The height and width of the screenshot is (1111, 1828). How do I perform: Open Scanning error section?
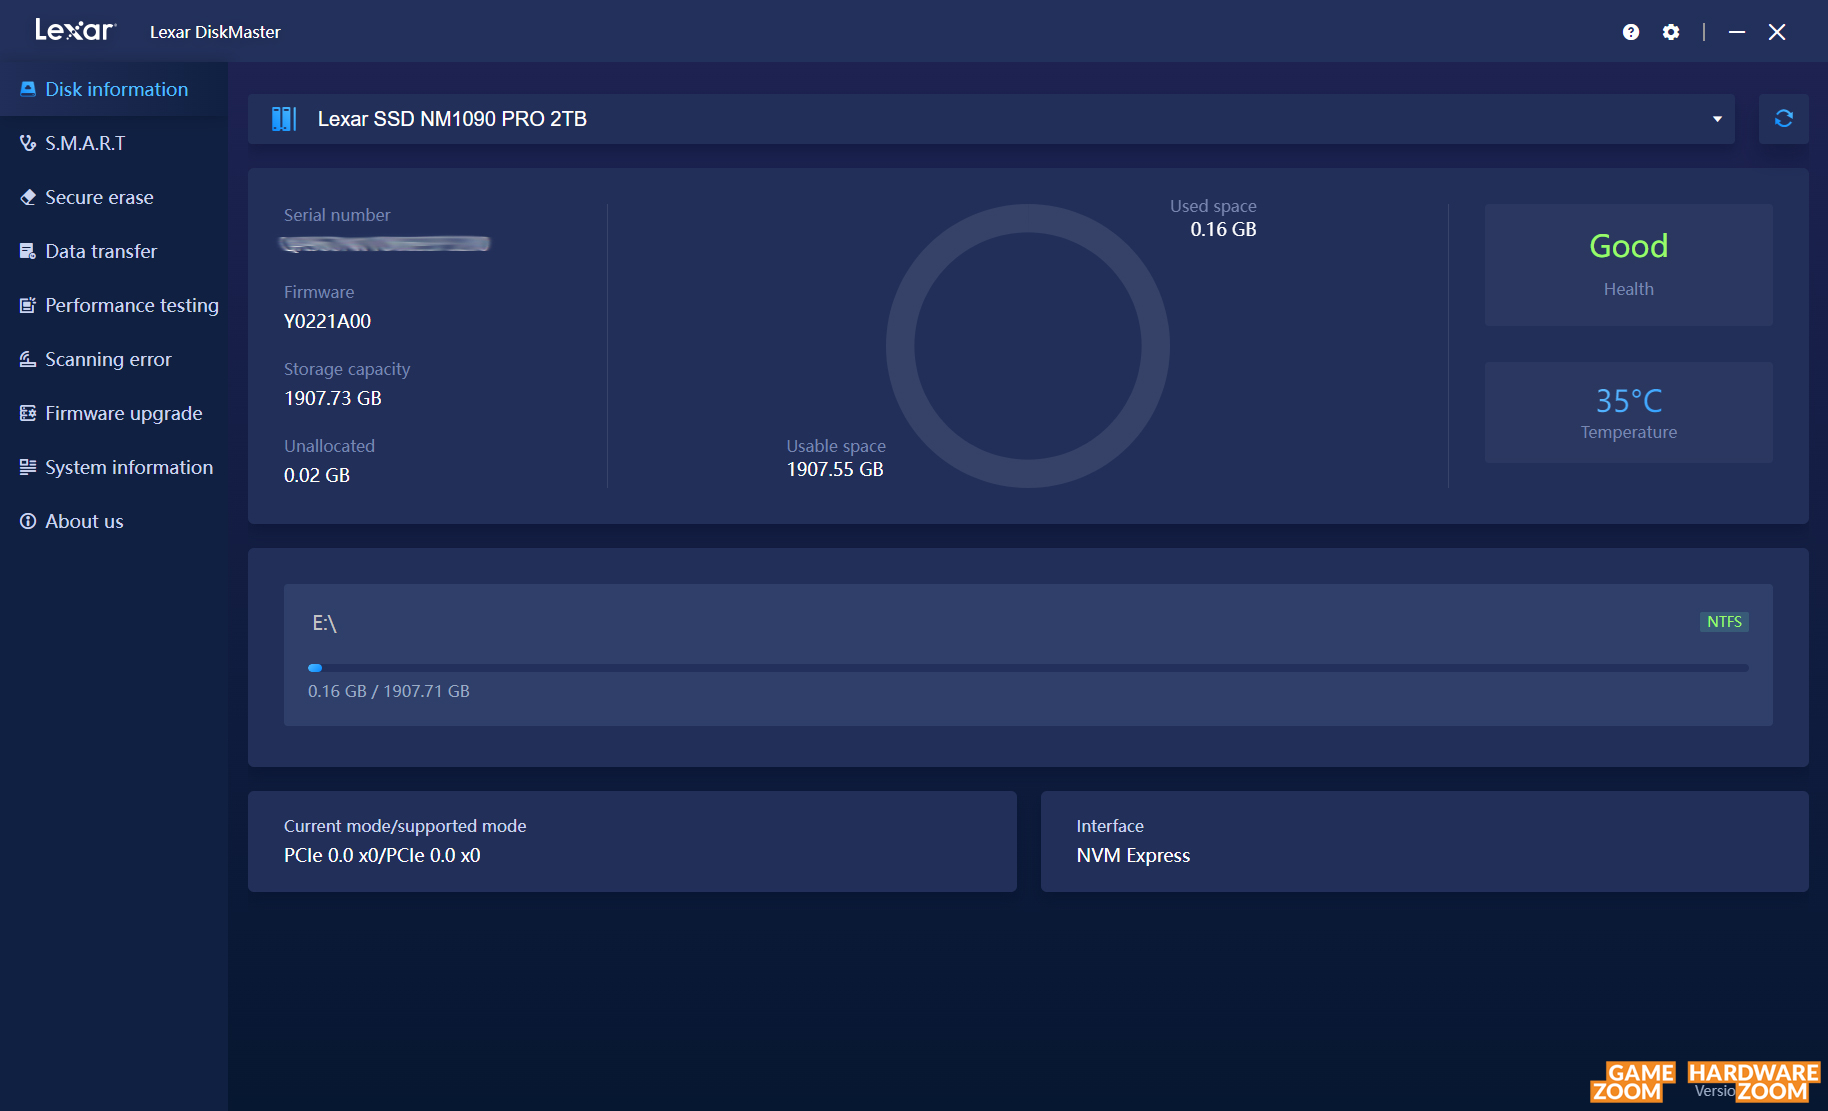[x=114, y=359]
